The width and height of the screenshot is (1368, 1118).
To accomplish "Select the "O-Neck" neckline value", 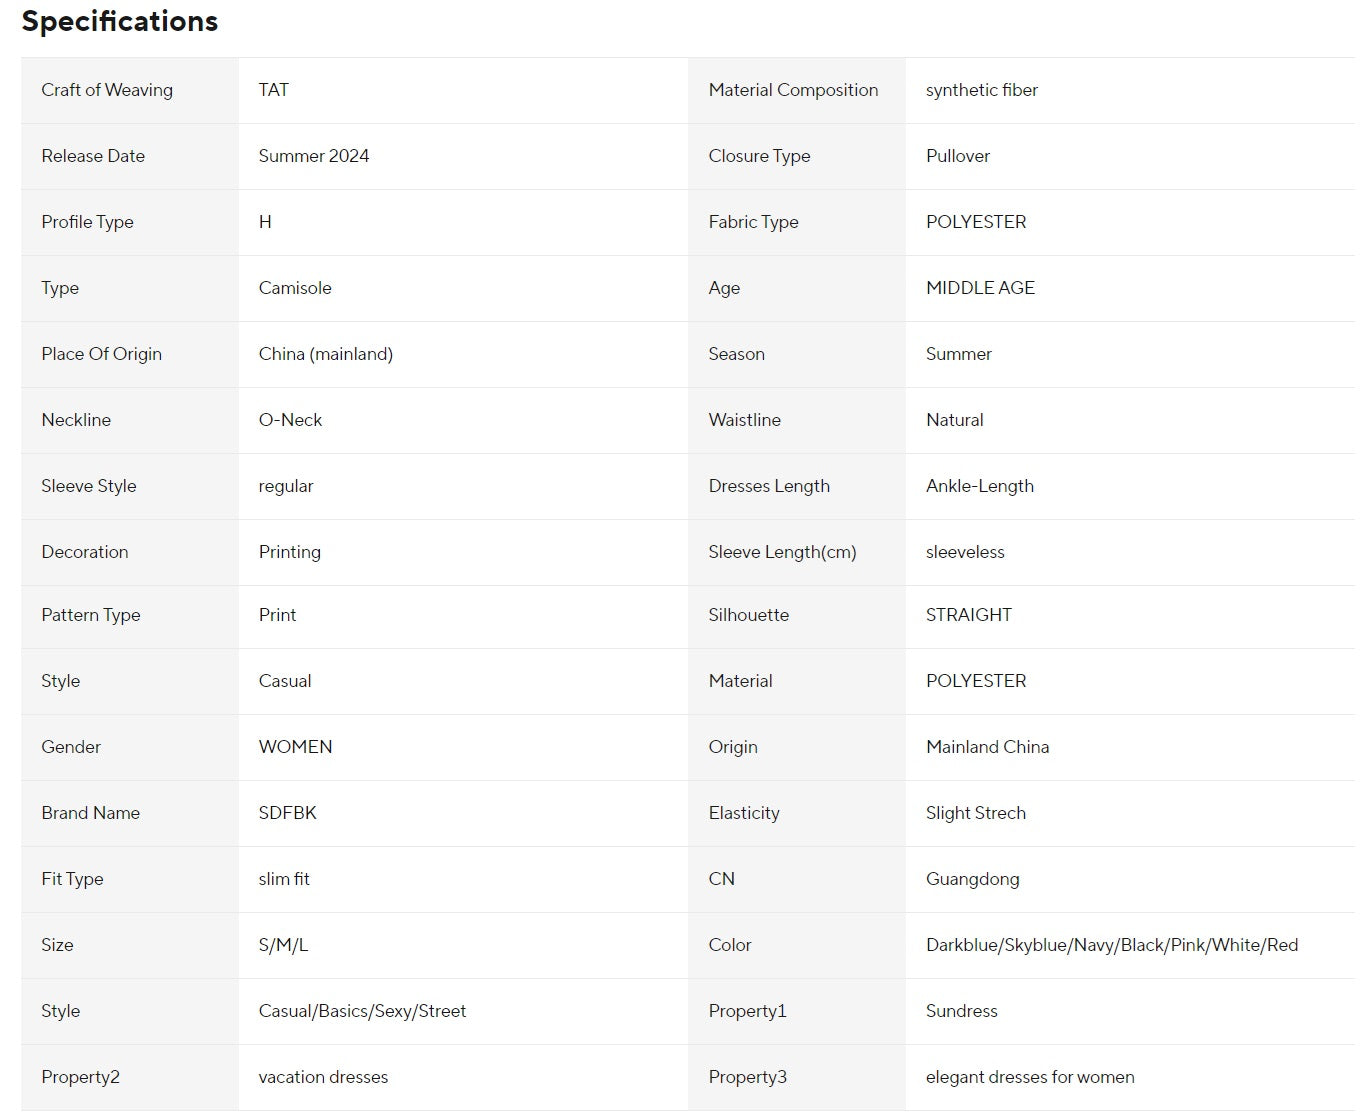I will pos(290,420).
